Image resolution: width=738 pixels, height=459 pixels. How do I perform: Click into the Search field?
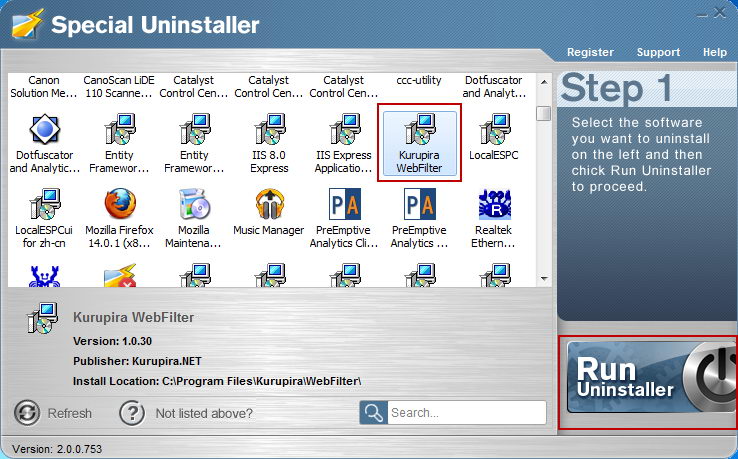click(x=466, y=413)
